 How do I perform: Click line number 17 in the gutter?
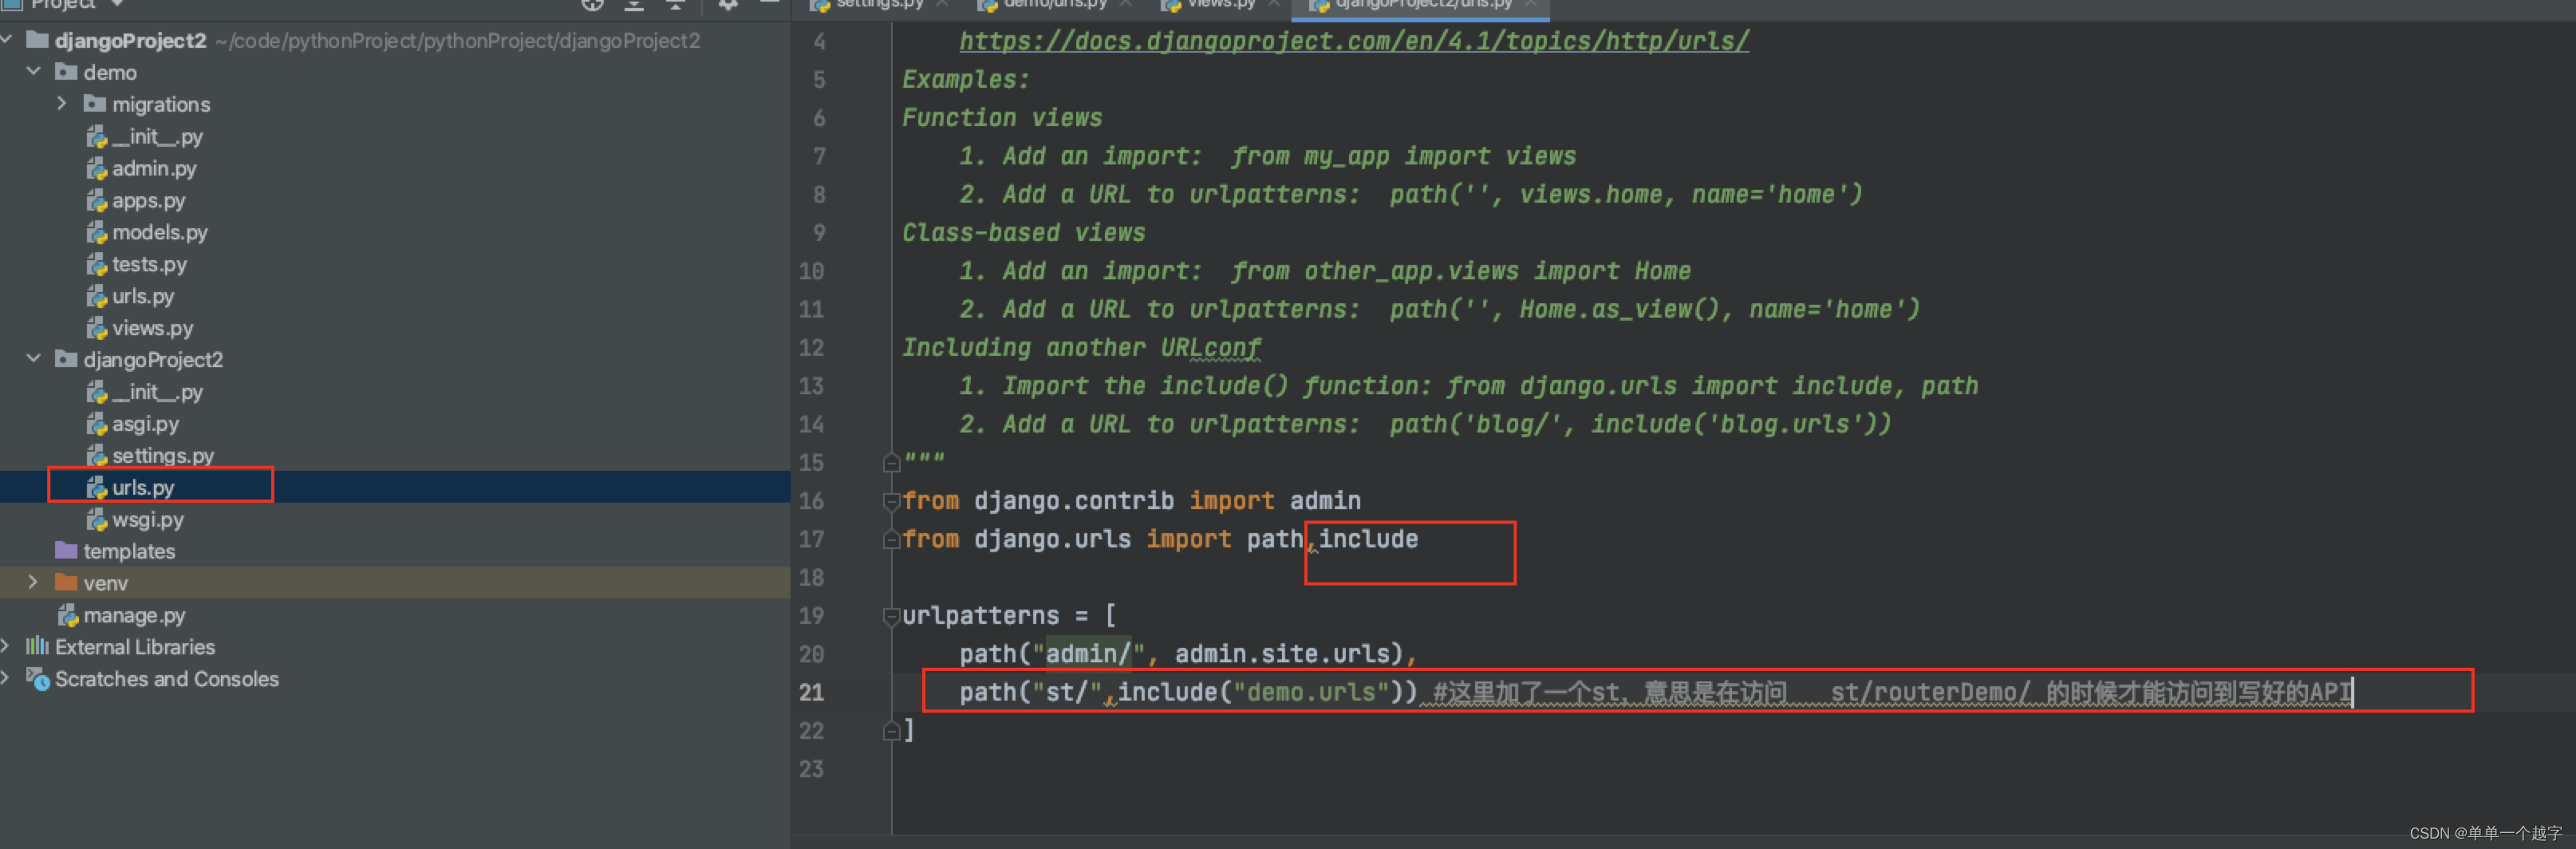click(x=811, y=539)
